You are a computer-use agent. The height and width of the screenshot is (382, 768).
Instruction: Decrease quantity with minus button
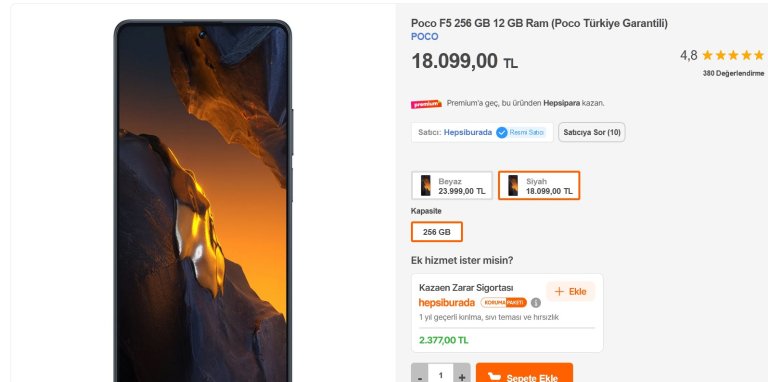[x=420, y=376]
